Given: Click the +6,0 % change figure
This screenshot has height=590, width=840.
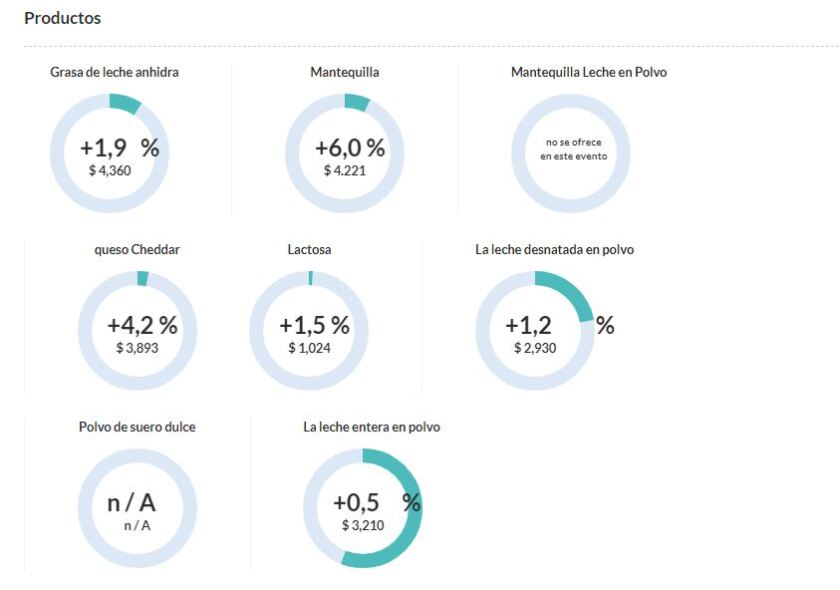Looking at the screenshot, I should click(350, 148).
